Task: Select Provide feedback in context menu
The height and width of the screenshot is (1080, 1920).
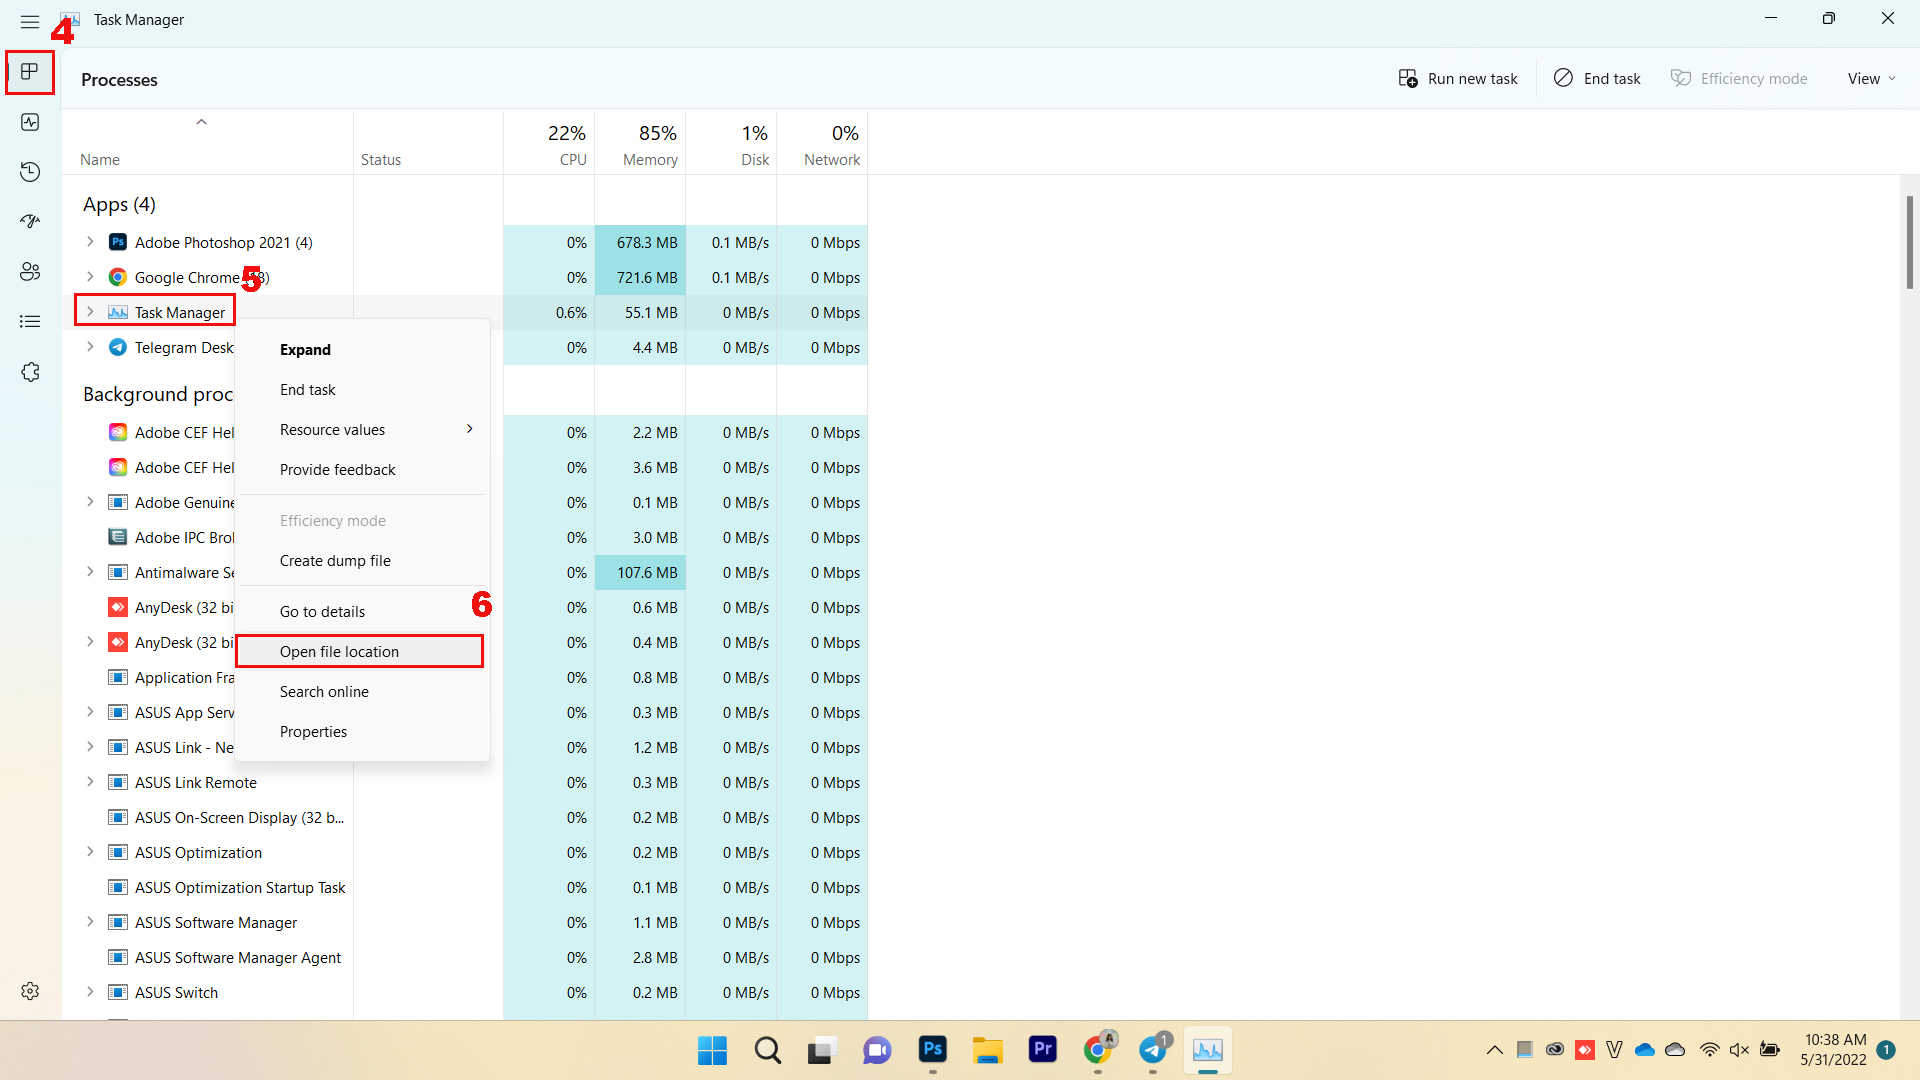Action: [362, 470]
